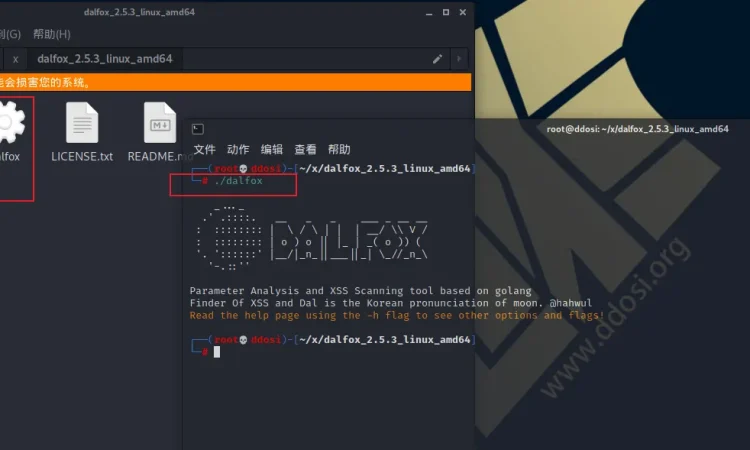
Task: Select the dalfox executable gear icon
Action: [11, 122]
